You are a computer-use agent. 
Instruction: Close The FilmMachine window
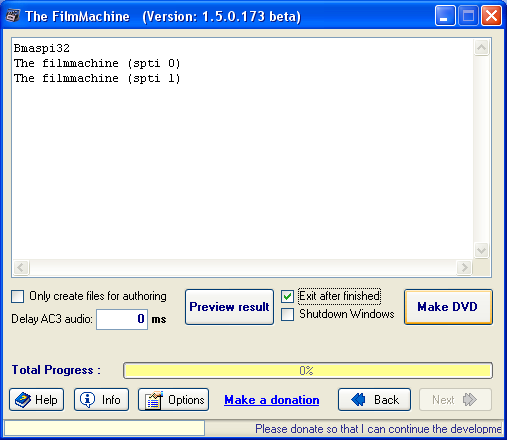tap(491, 16)
